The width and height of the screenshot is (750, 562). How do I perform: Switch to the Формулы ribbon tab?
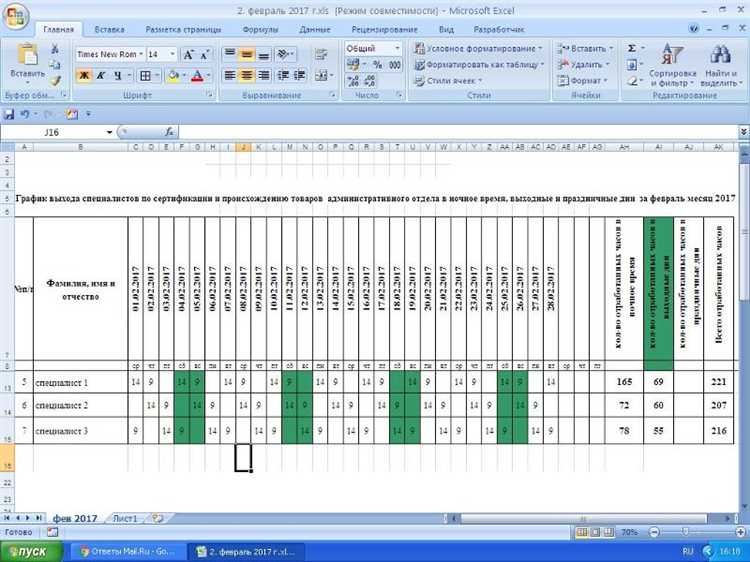coord(261,30)
